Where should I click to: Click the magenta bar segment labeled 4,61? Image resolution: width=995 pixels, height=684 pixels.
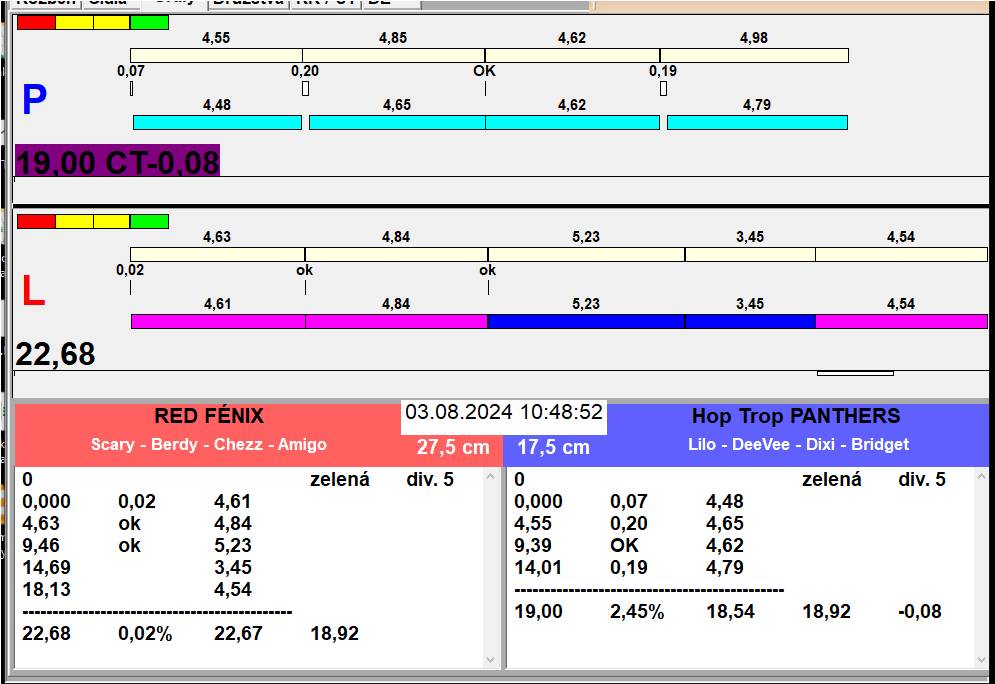[217, 321]
